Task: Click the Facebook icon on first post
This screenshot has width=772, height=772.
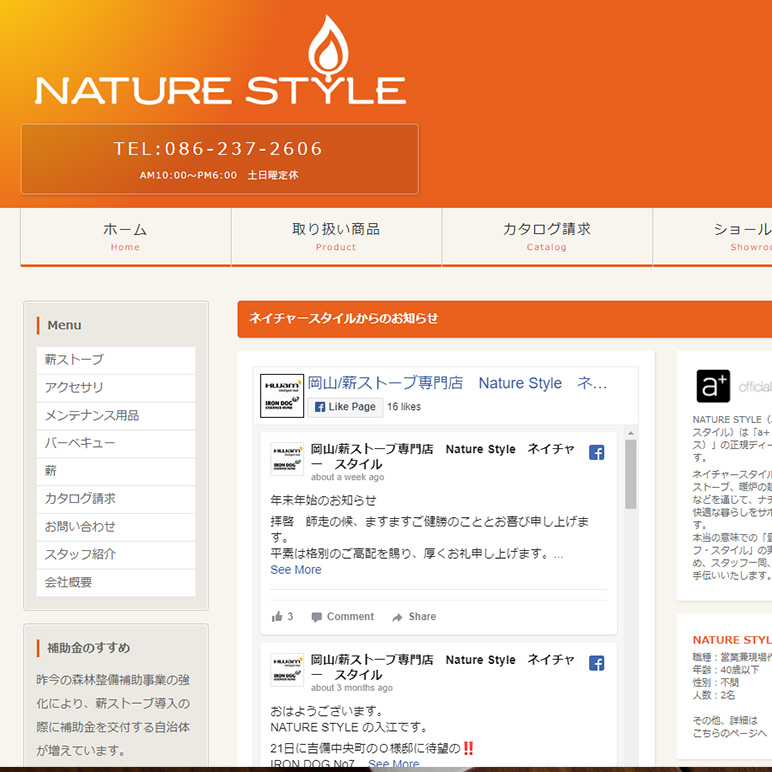Action: [596, 452]
